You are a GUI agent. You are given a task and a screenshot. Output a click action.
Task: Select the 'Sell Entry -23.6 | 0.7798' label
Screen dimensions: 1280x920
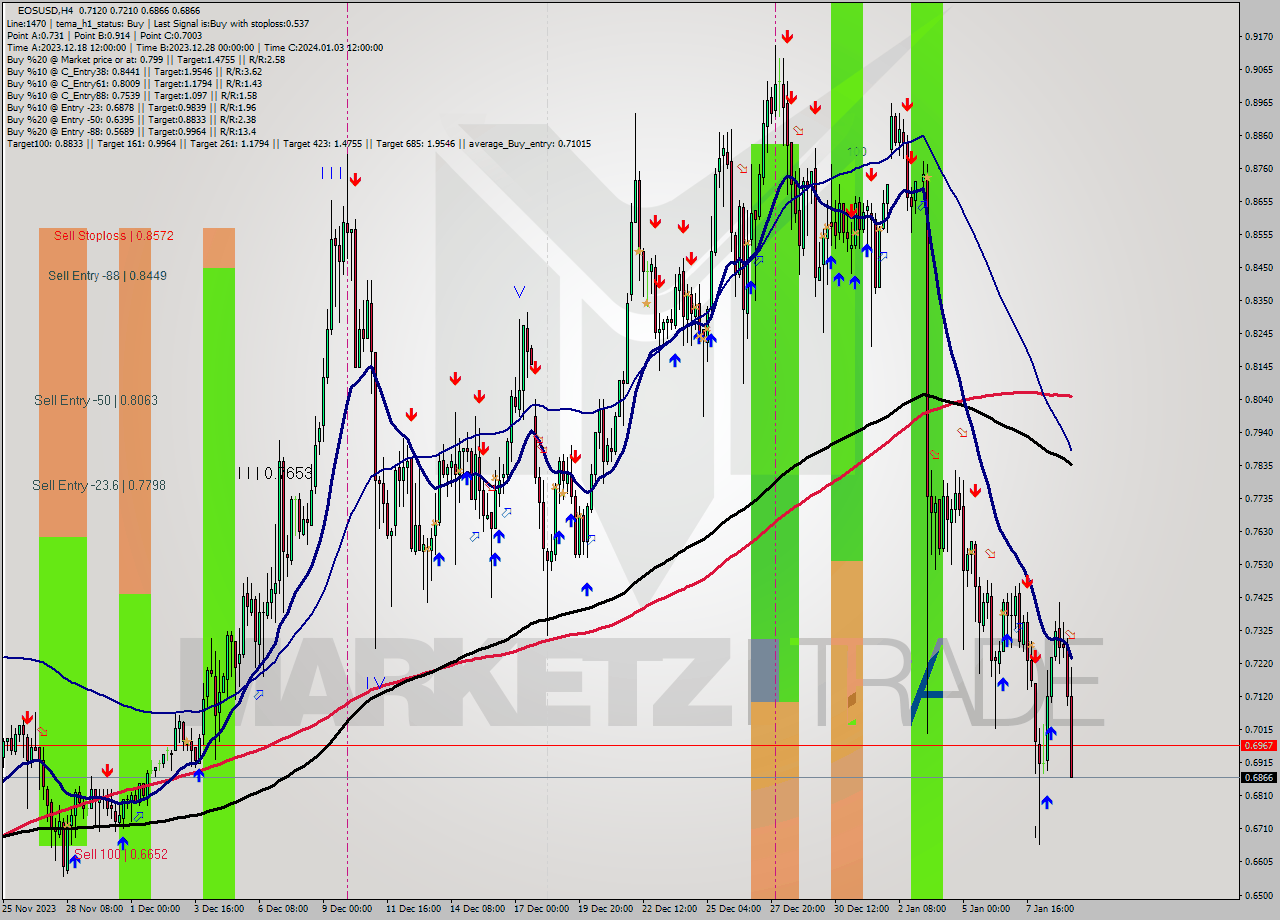(x=99, y=485)
